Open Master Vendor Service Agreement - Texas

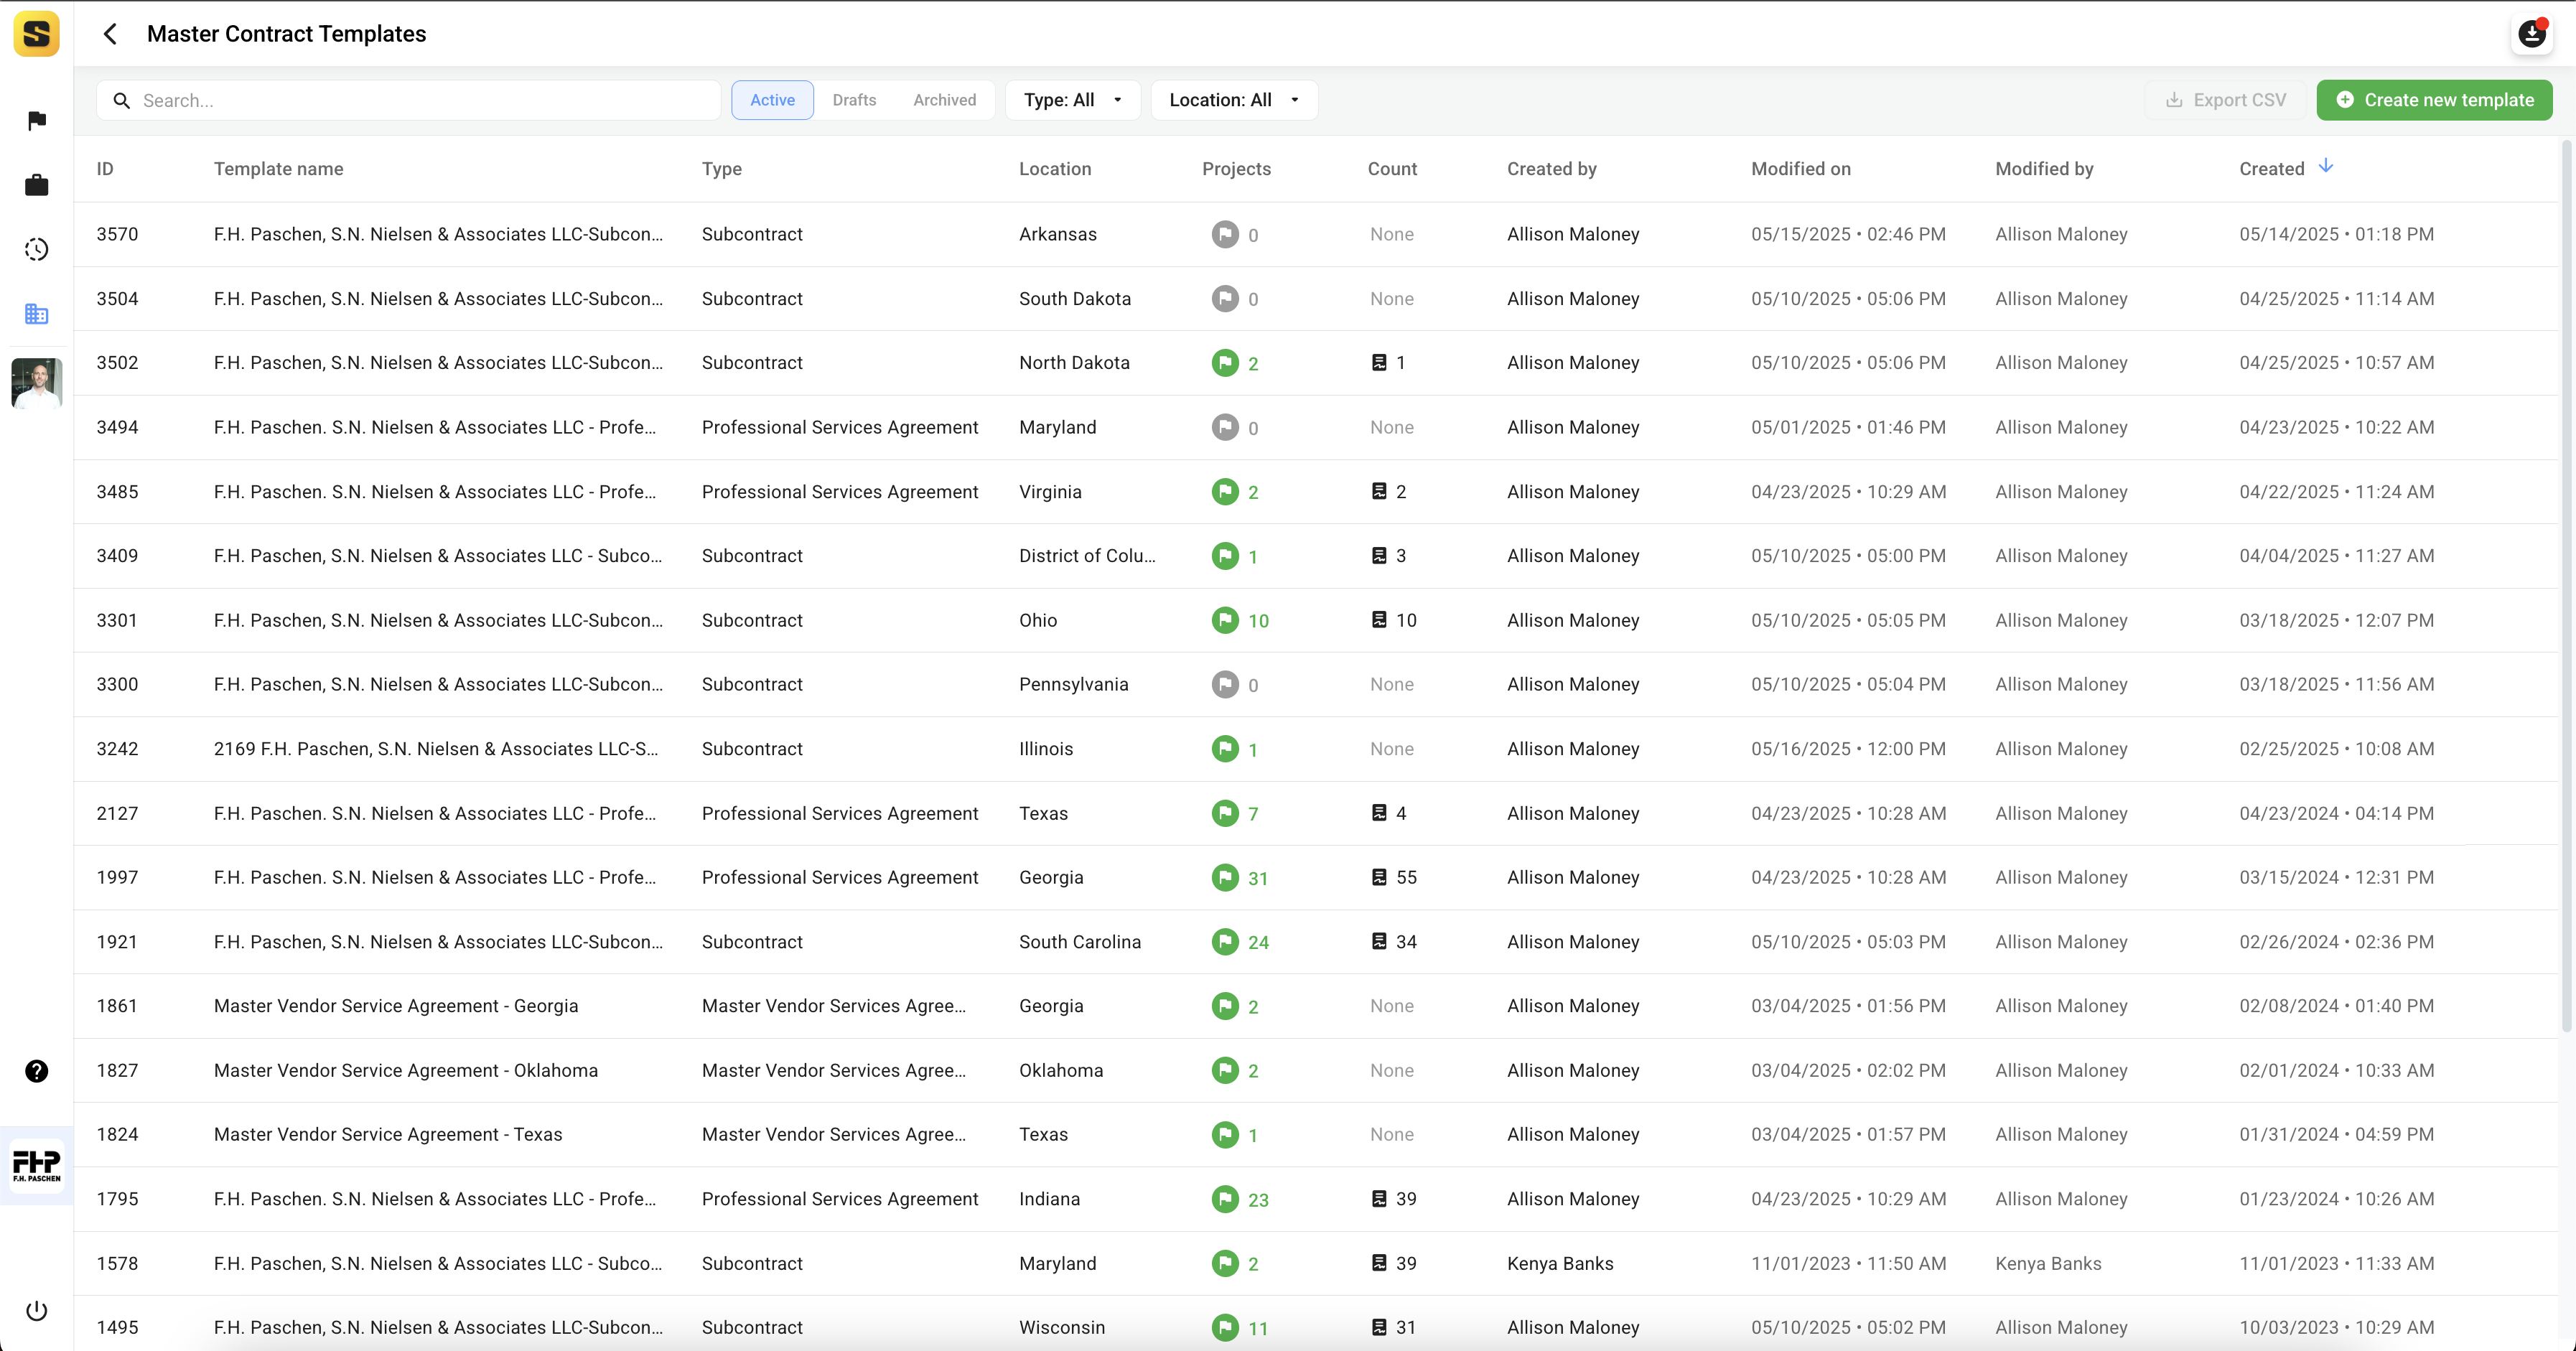point(388,1134)
